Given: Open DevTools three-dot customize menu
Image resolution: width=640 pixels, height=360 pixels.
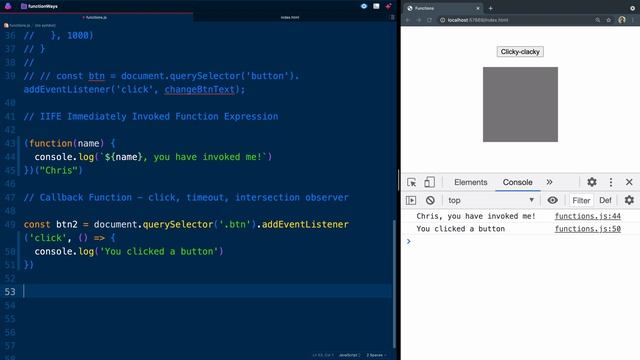Looking at the screenshot, I should (611, 182).
